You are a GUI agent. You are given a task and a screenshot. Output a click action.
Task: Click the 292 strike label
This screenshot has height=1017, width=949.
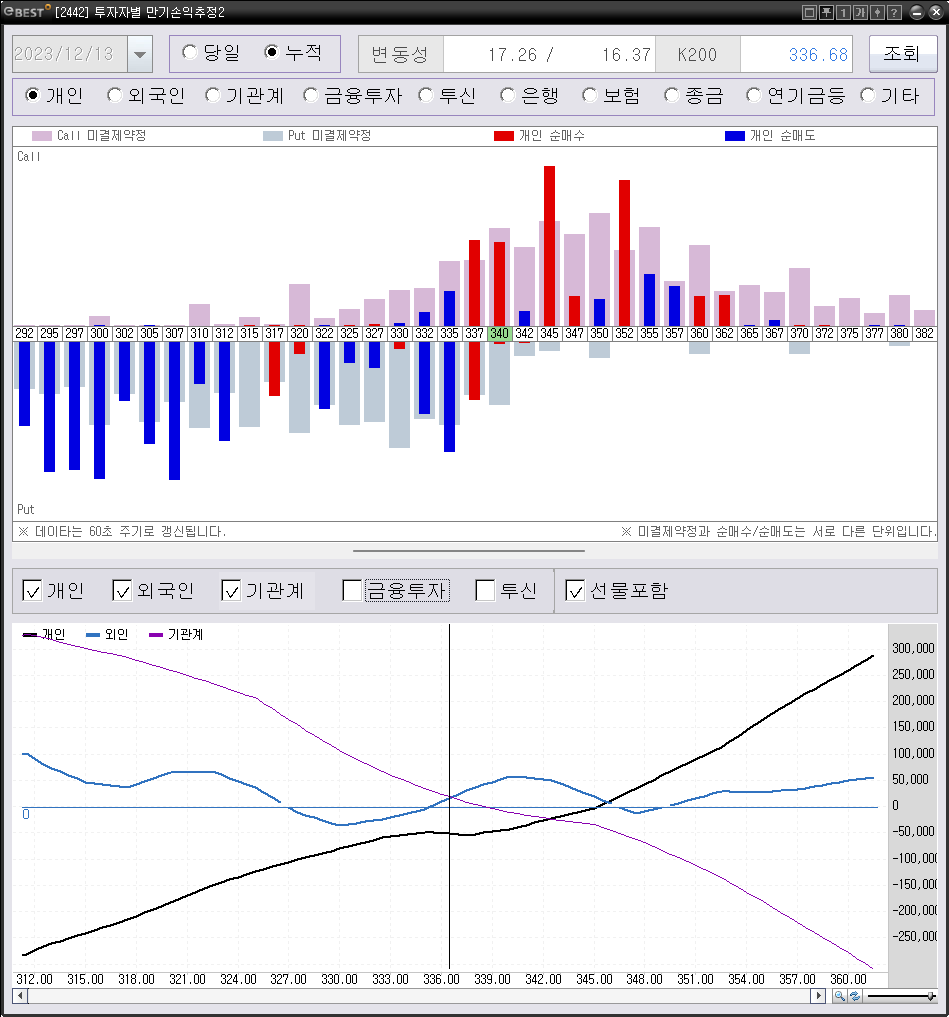point(25,333)
